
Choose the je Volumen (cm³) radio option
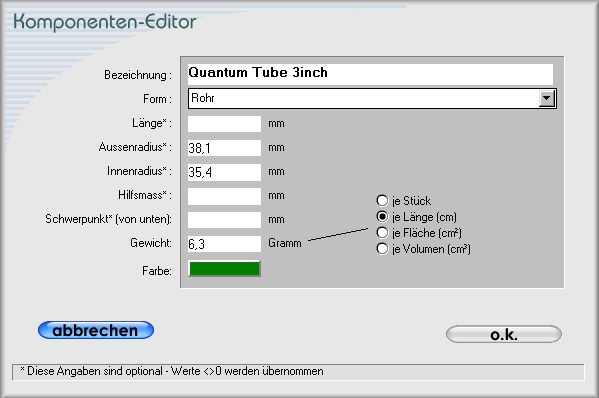coord(382,249)
